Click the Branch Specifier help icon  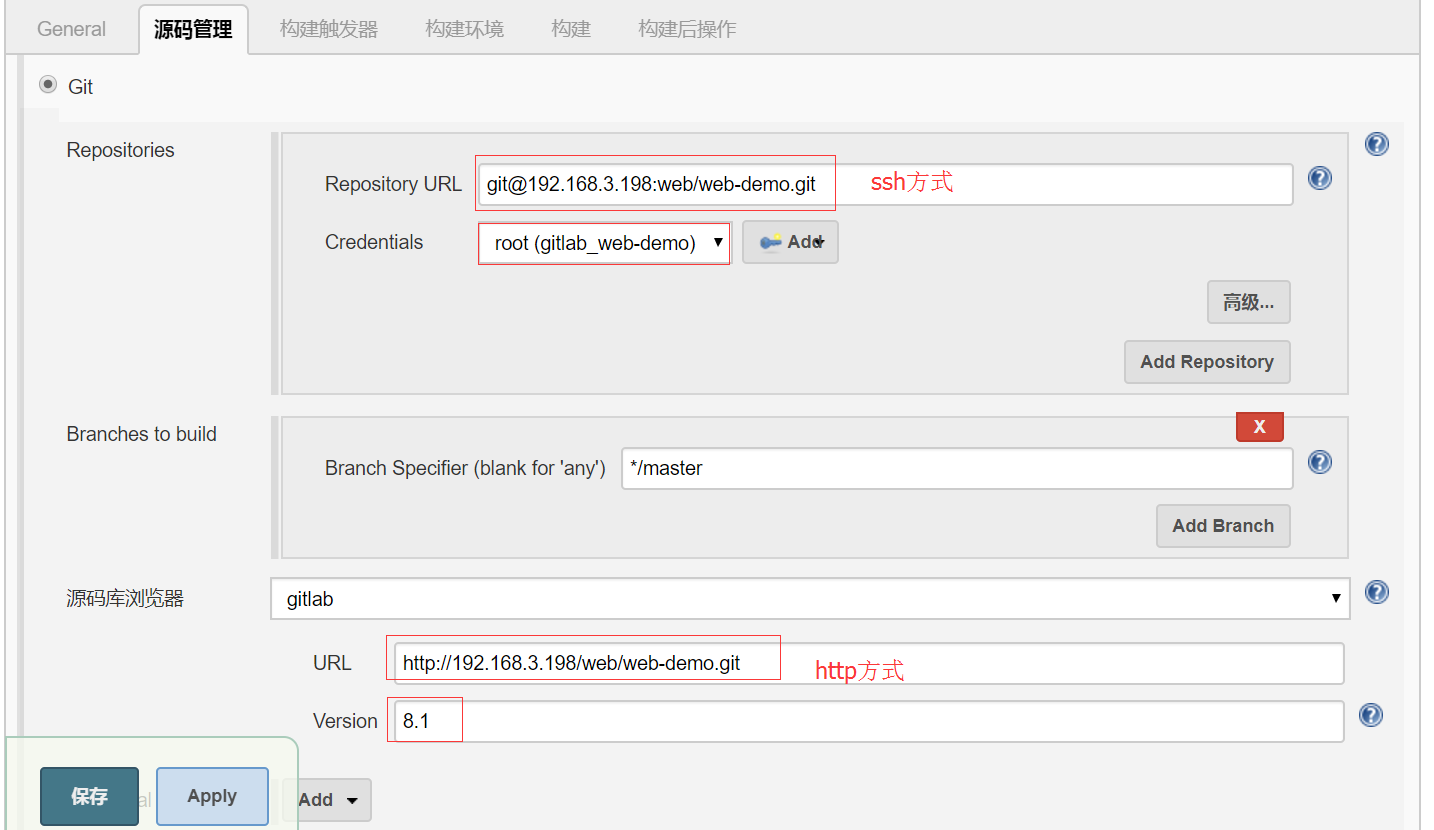(x=1320, y=462)
